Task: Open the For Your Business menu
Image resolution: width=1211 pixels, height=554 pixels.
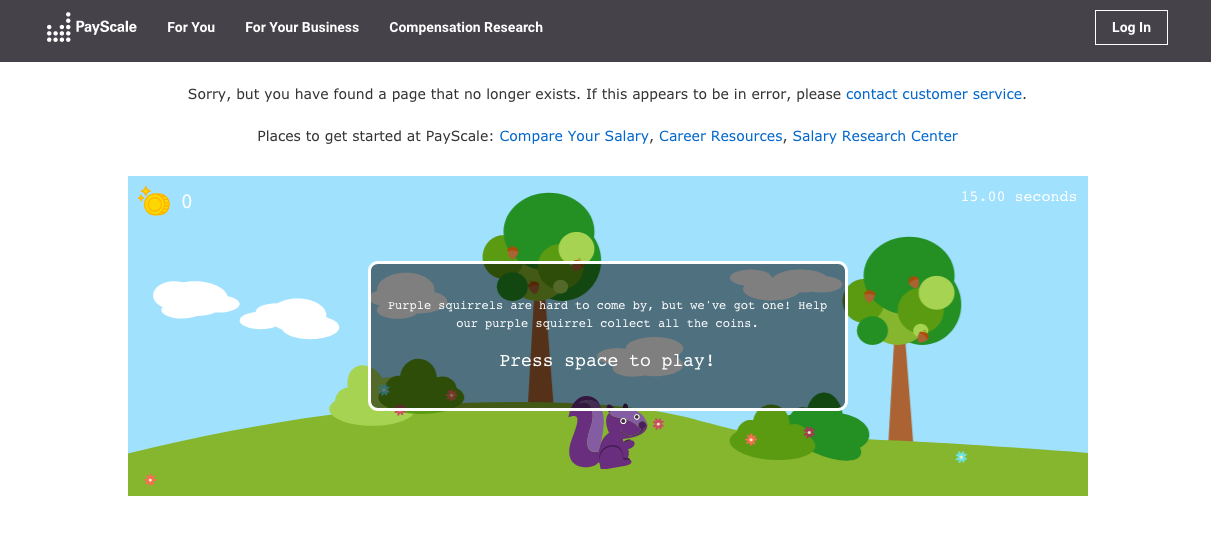Action: click(302, 28)
